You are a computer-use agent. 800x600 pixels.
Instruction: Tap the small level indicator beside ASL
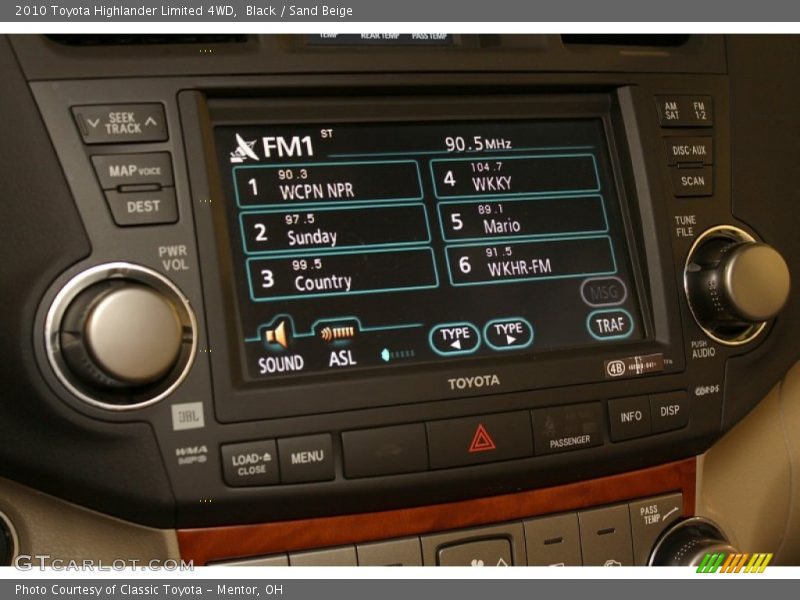pyautogui.click(x=397, y=354)
